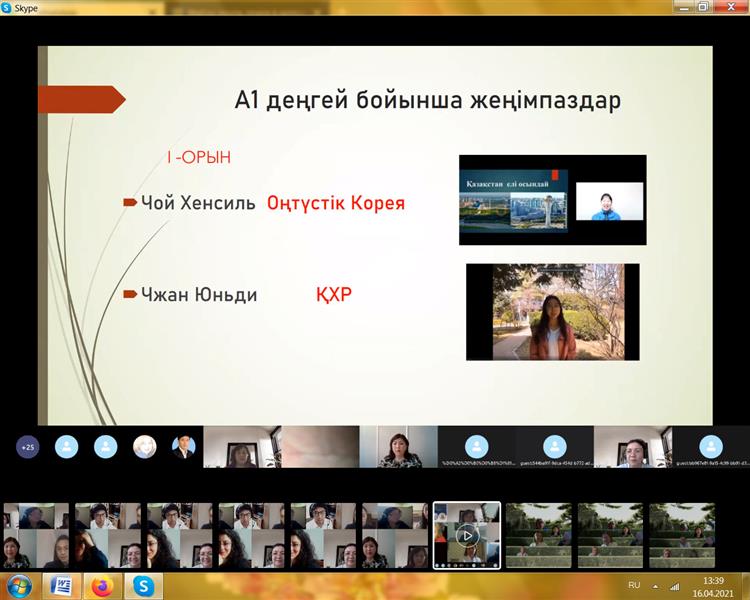Click the +25 more participants badge
Viewport: 750px width, 600px height.
[x=27, y=447]
